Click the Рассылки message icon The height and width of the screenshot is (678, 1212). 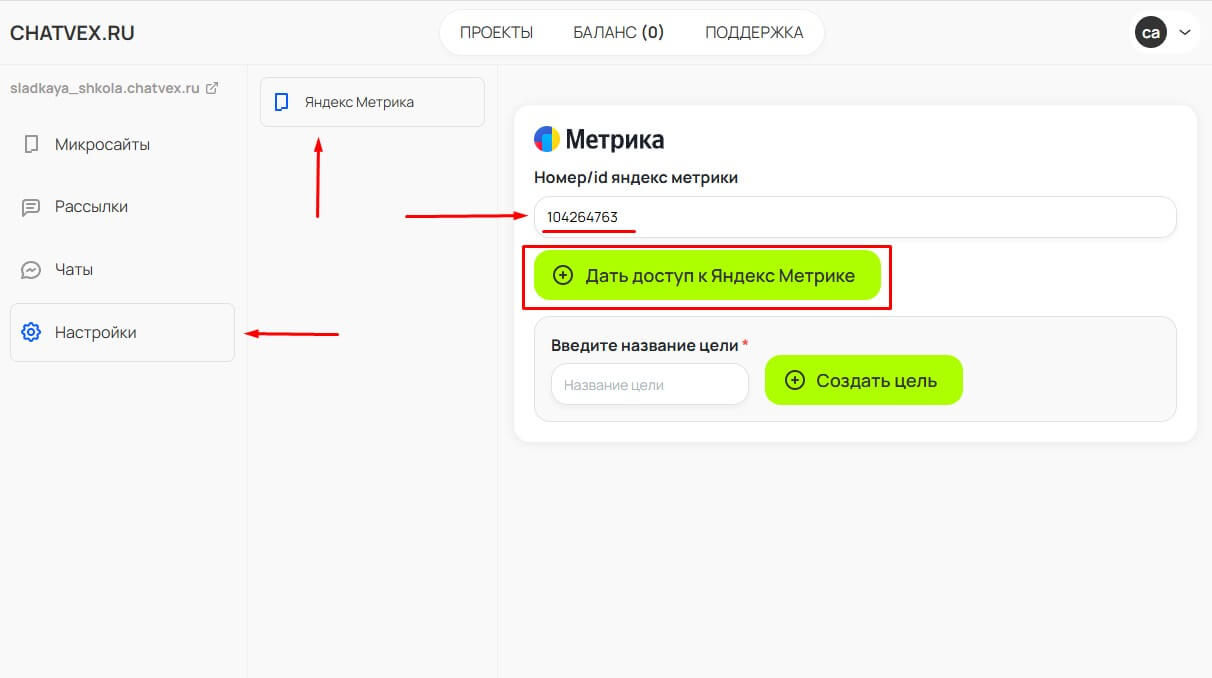31,207
